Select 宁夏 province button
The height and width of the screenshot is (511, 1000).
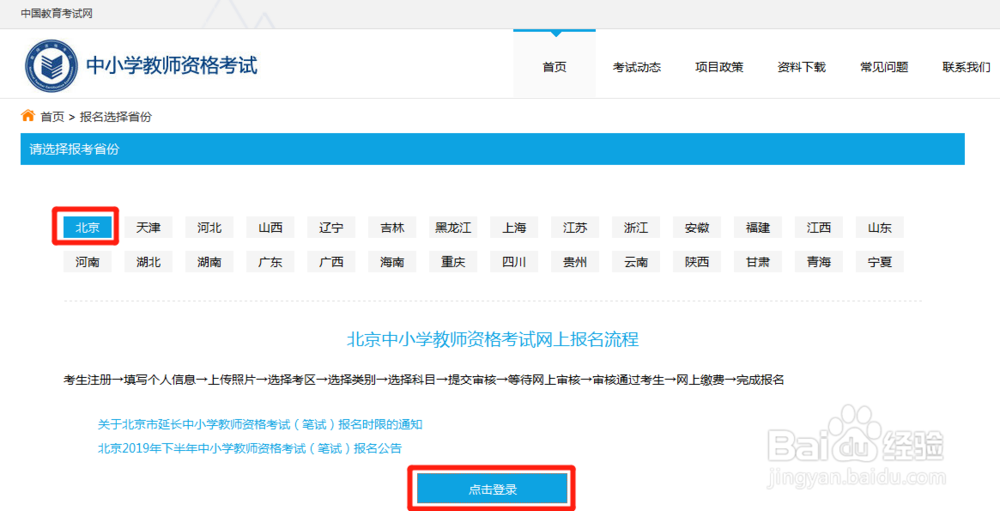[x=880, y=262]
